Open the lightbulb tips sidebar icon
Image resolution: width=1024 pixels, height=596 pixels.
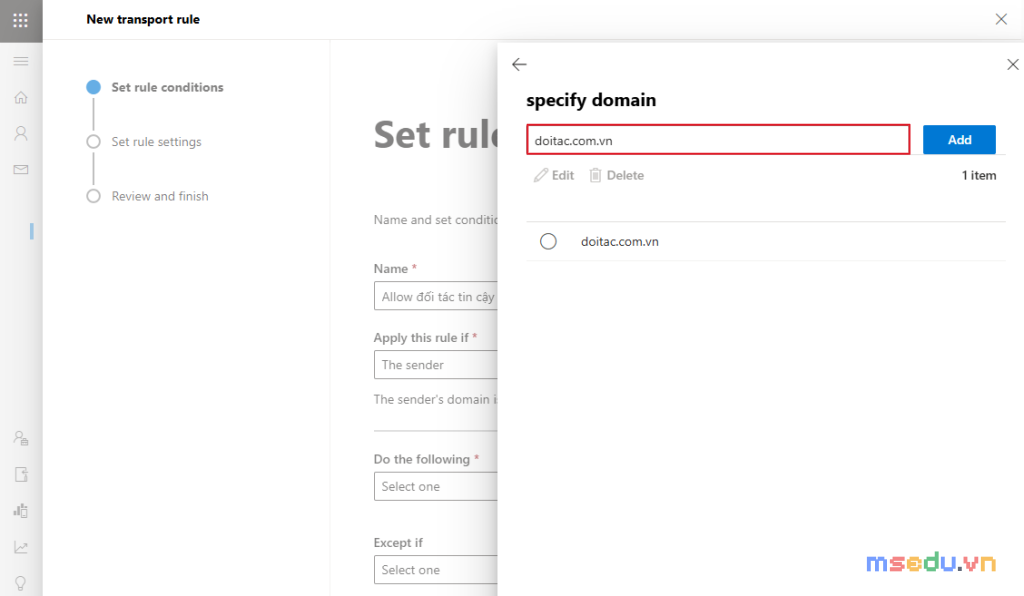point(21,583)
